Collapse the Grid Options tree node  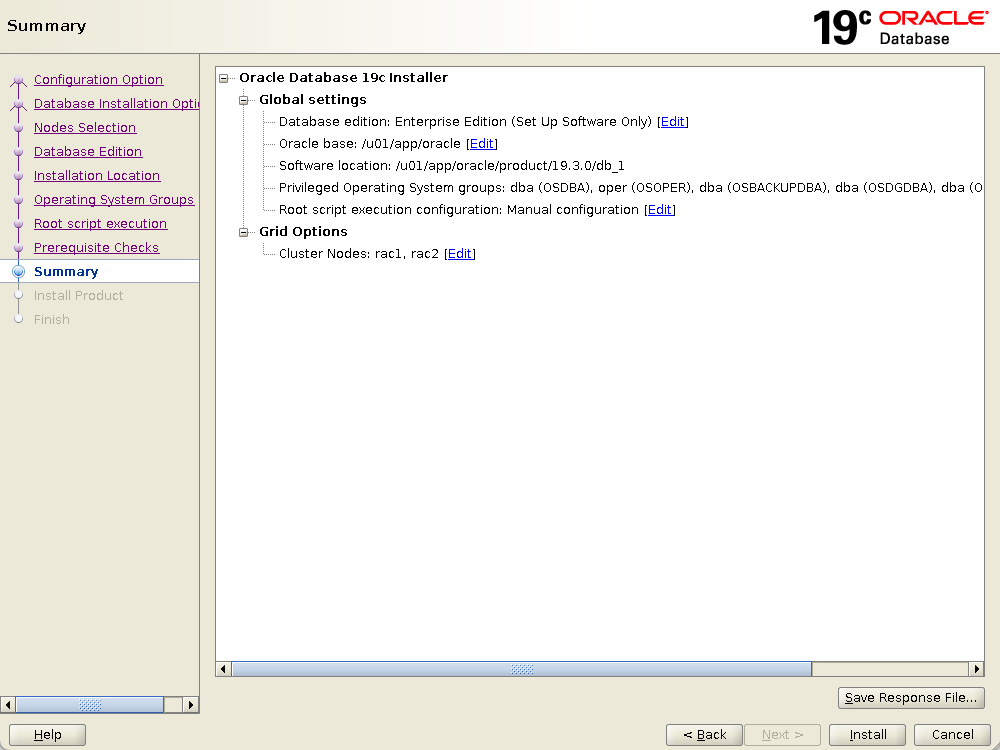pos(243,232)
